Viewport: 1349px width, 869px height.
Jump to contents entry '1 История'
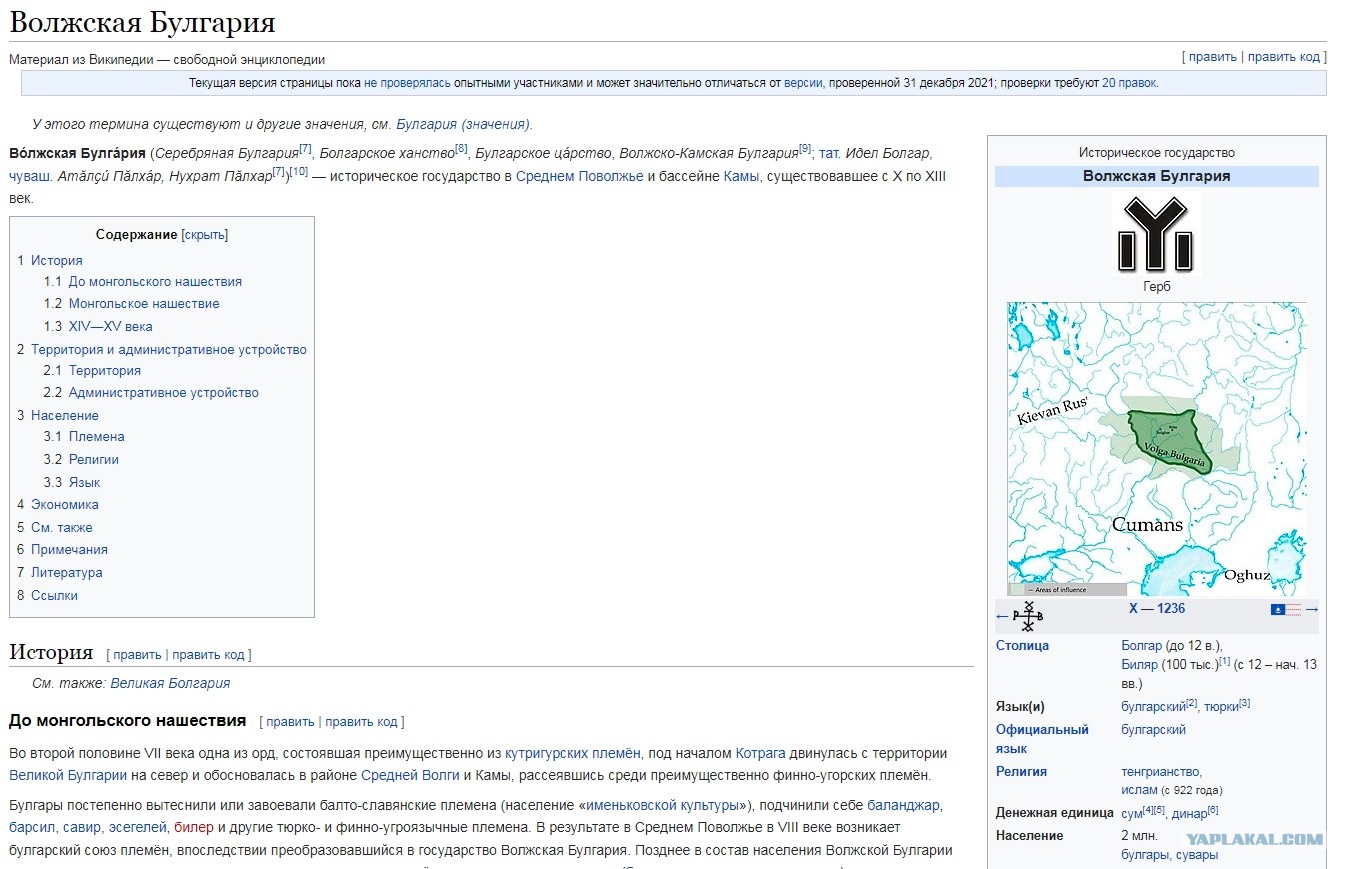pyautogui.click(x=50, y=261)
